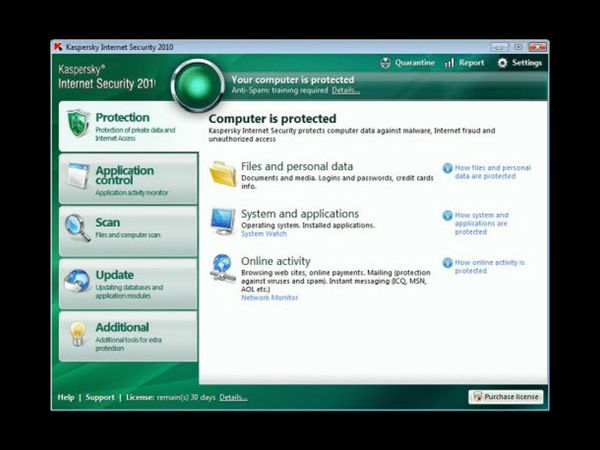Click info icon beside system protection help link
This screenshot has width=600, height=450.
click(447, 215)
